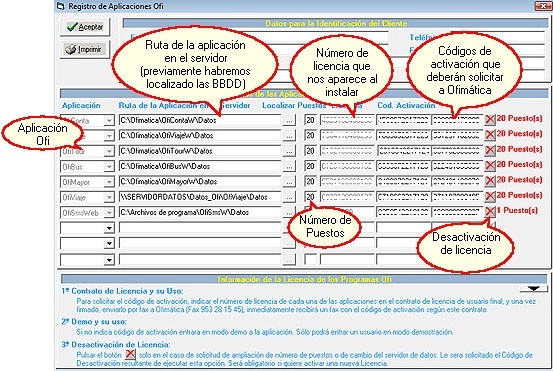Viewport: 553px width, 371px height.
Task: Browse for the OfiMayorW path with ellipsis button
Action: coord(289,182)
